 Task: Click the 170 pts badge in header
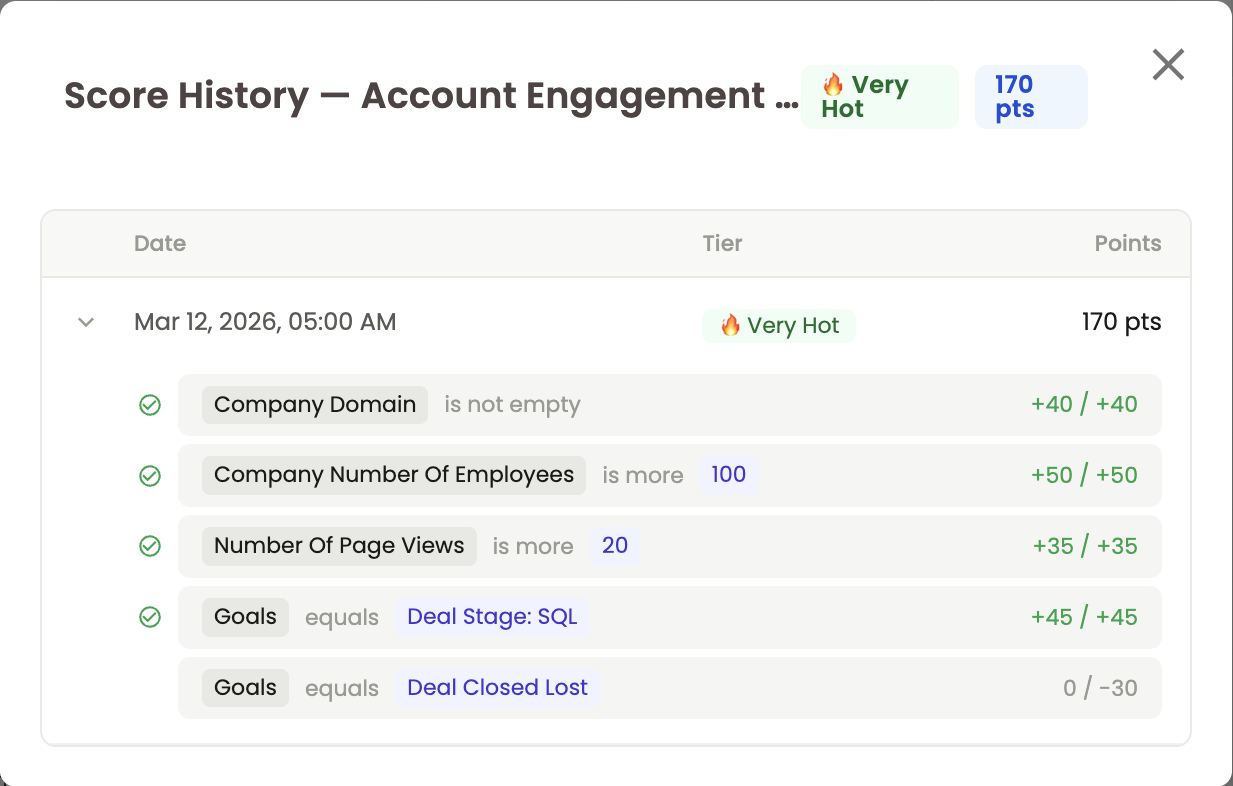pos(1031,96)
